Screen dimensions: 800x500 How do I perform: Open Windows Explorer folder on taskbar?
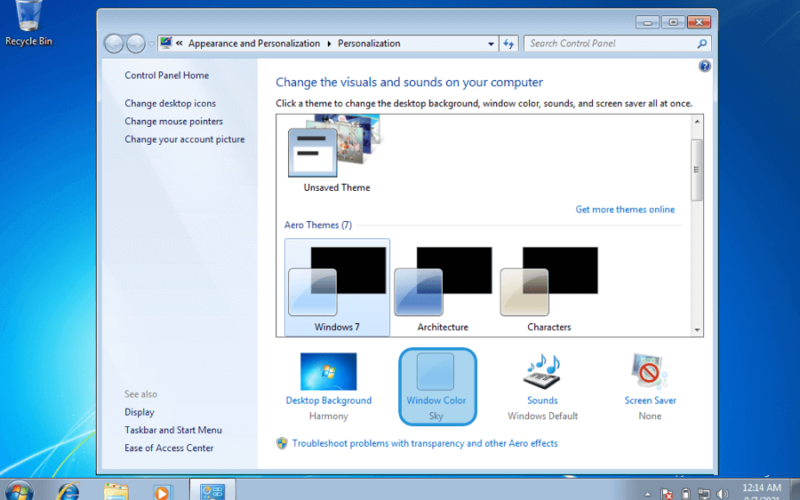[x=116, y=491]
